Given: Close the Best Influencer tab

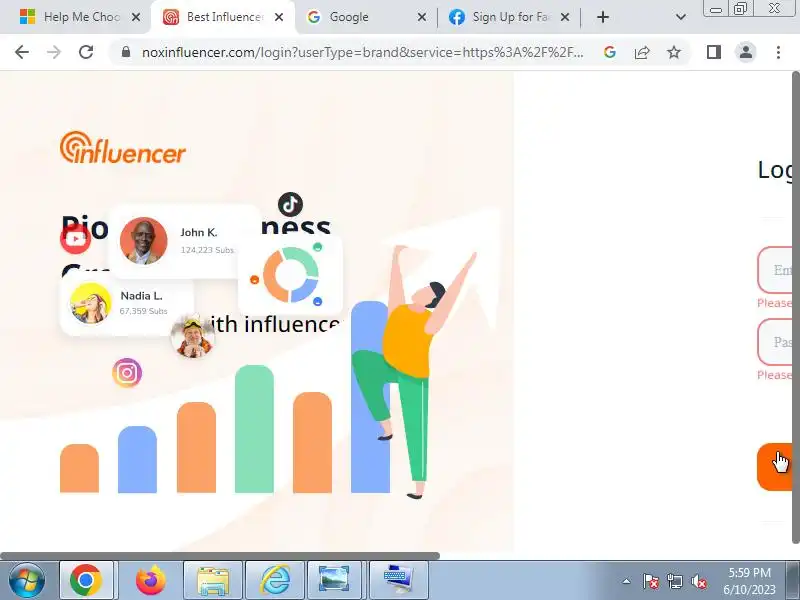Looking at the screenshot, I should [279, 17].
